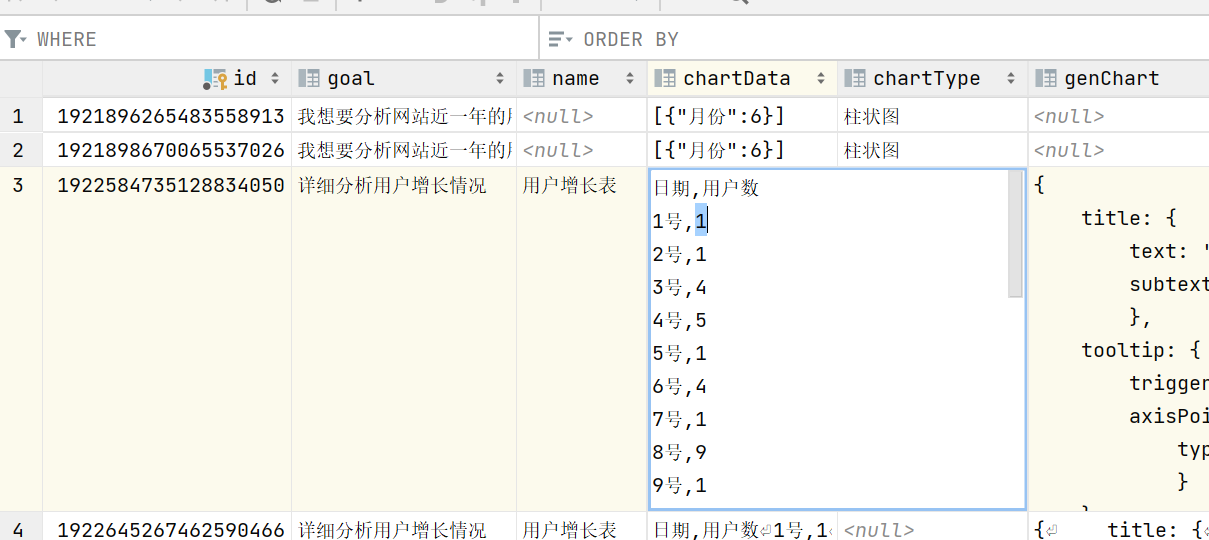Toggle sort arrows on the id column

click(x=274, y=78)
